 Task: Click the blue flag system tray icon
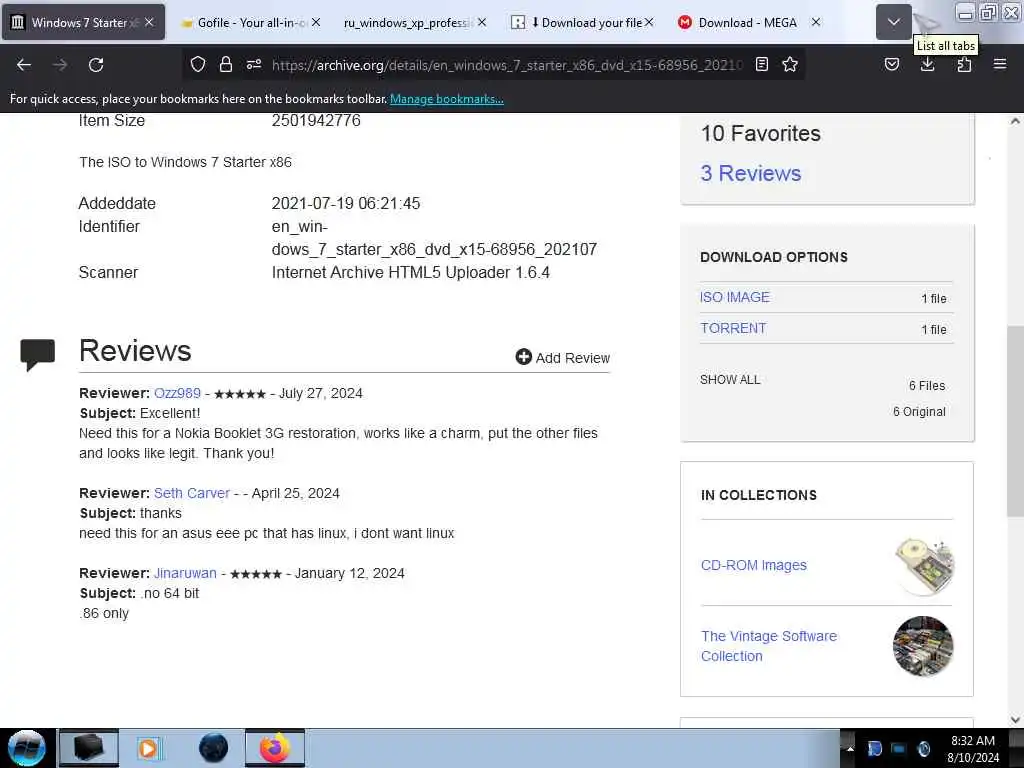(874, 749)
